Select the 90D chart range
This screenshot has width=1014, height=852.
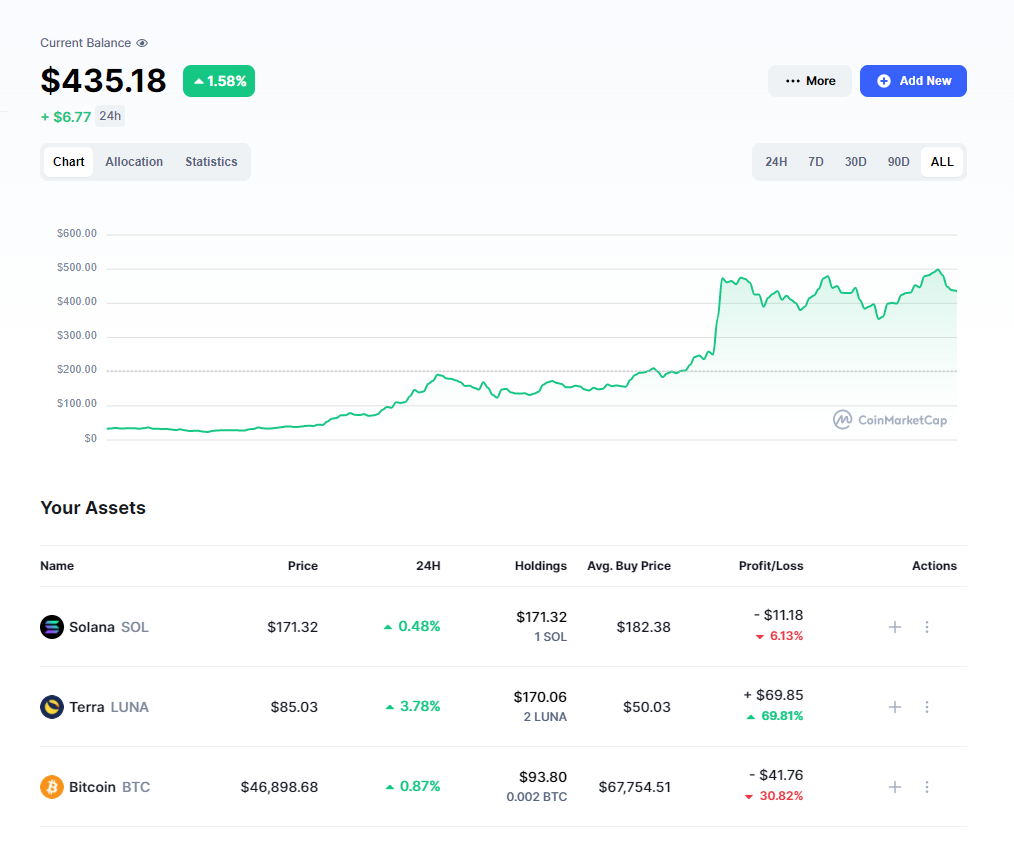[x=898, y=162]
